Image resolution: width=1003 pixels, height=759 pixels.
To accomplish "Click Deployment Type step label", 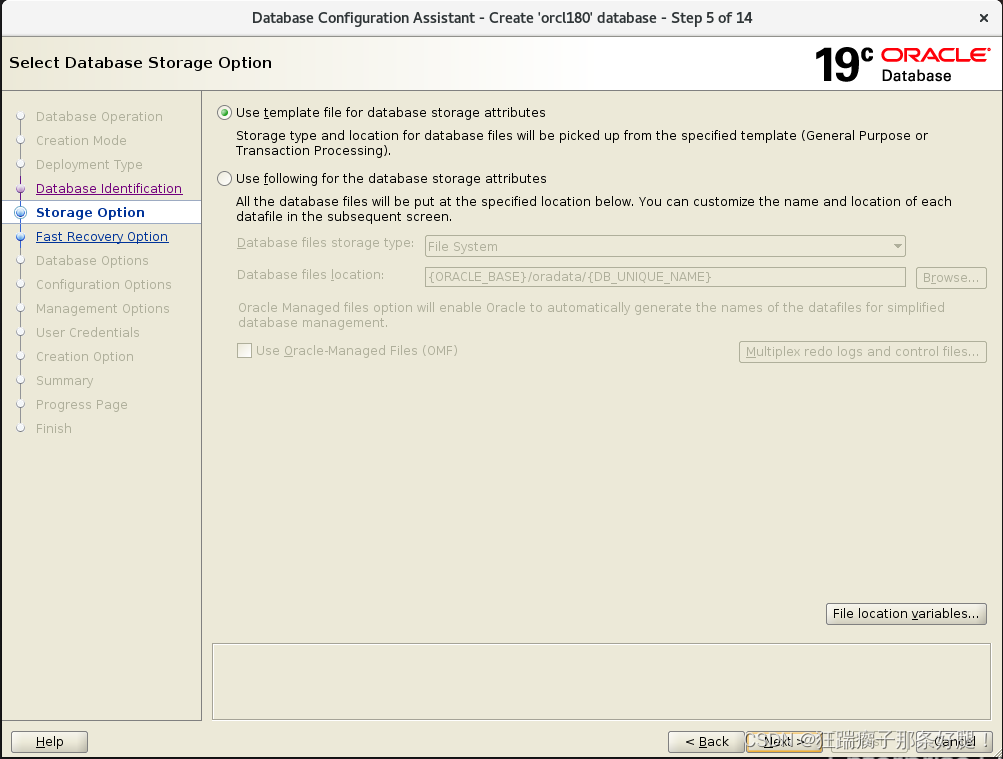I will coord(89,164).
